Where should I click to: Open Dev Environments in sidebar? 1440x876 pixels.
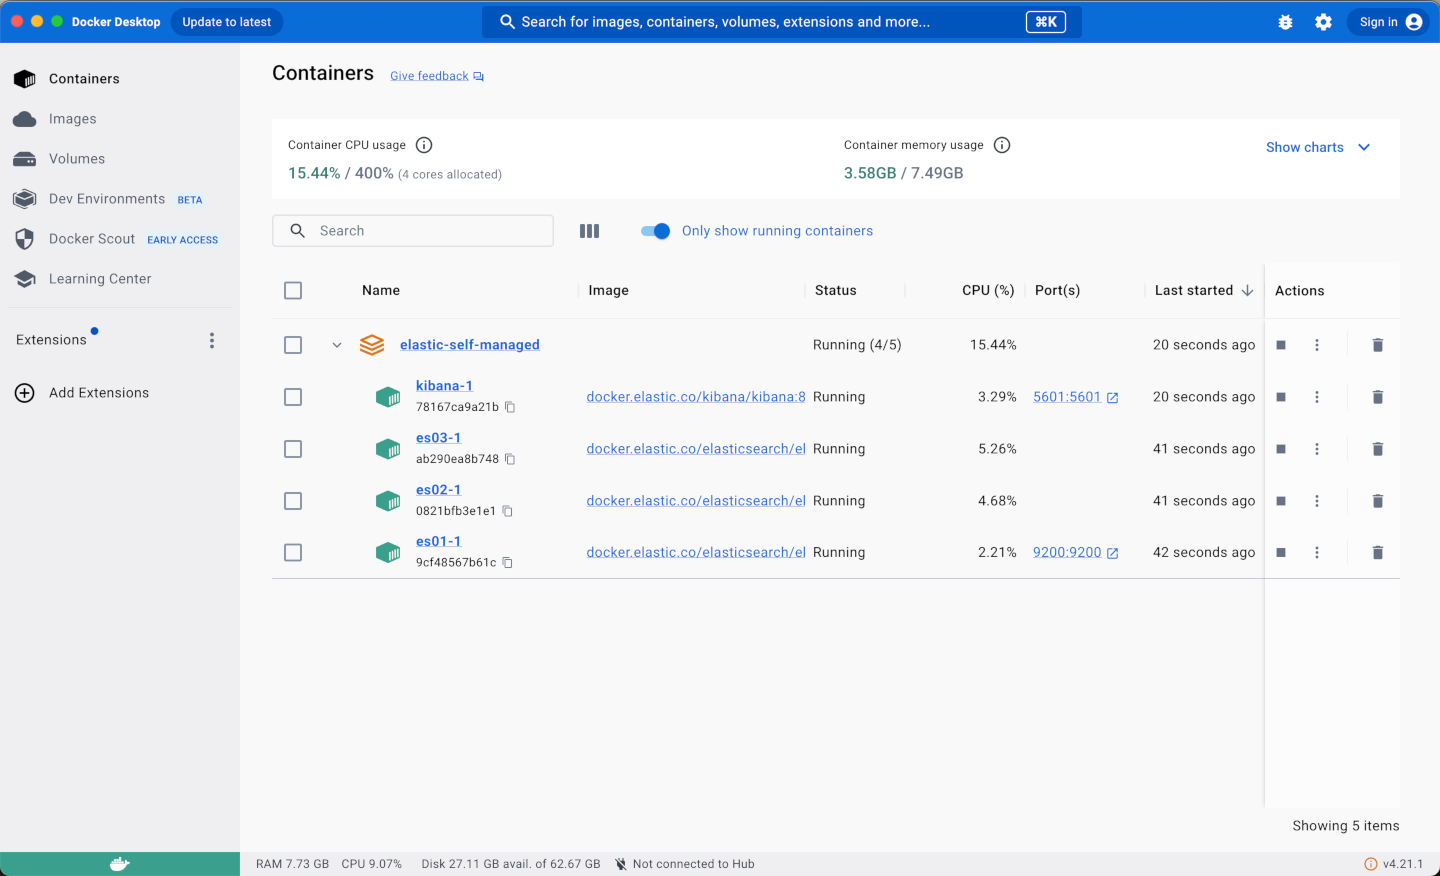(120, 199)
